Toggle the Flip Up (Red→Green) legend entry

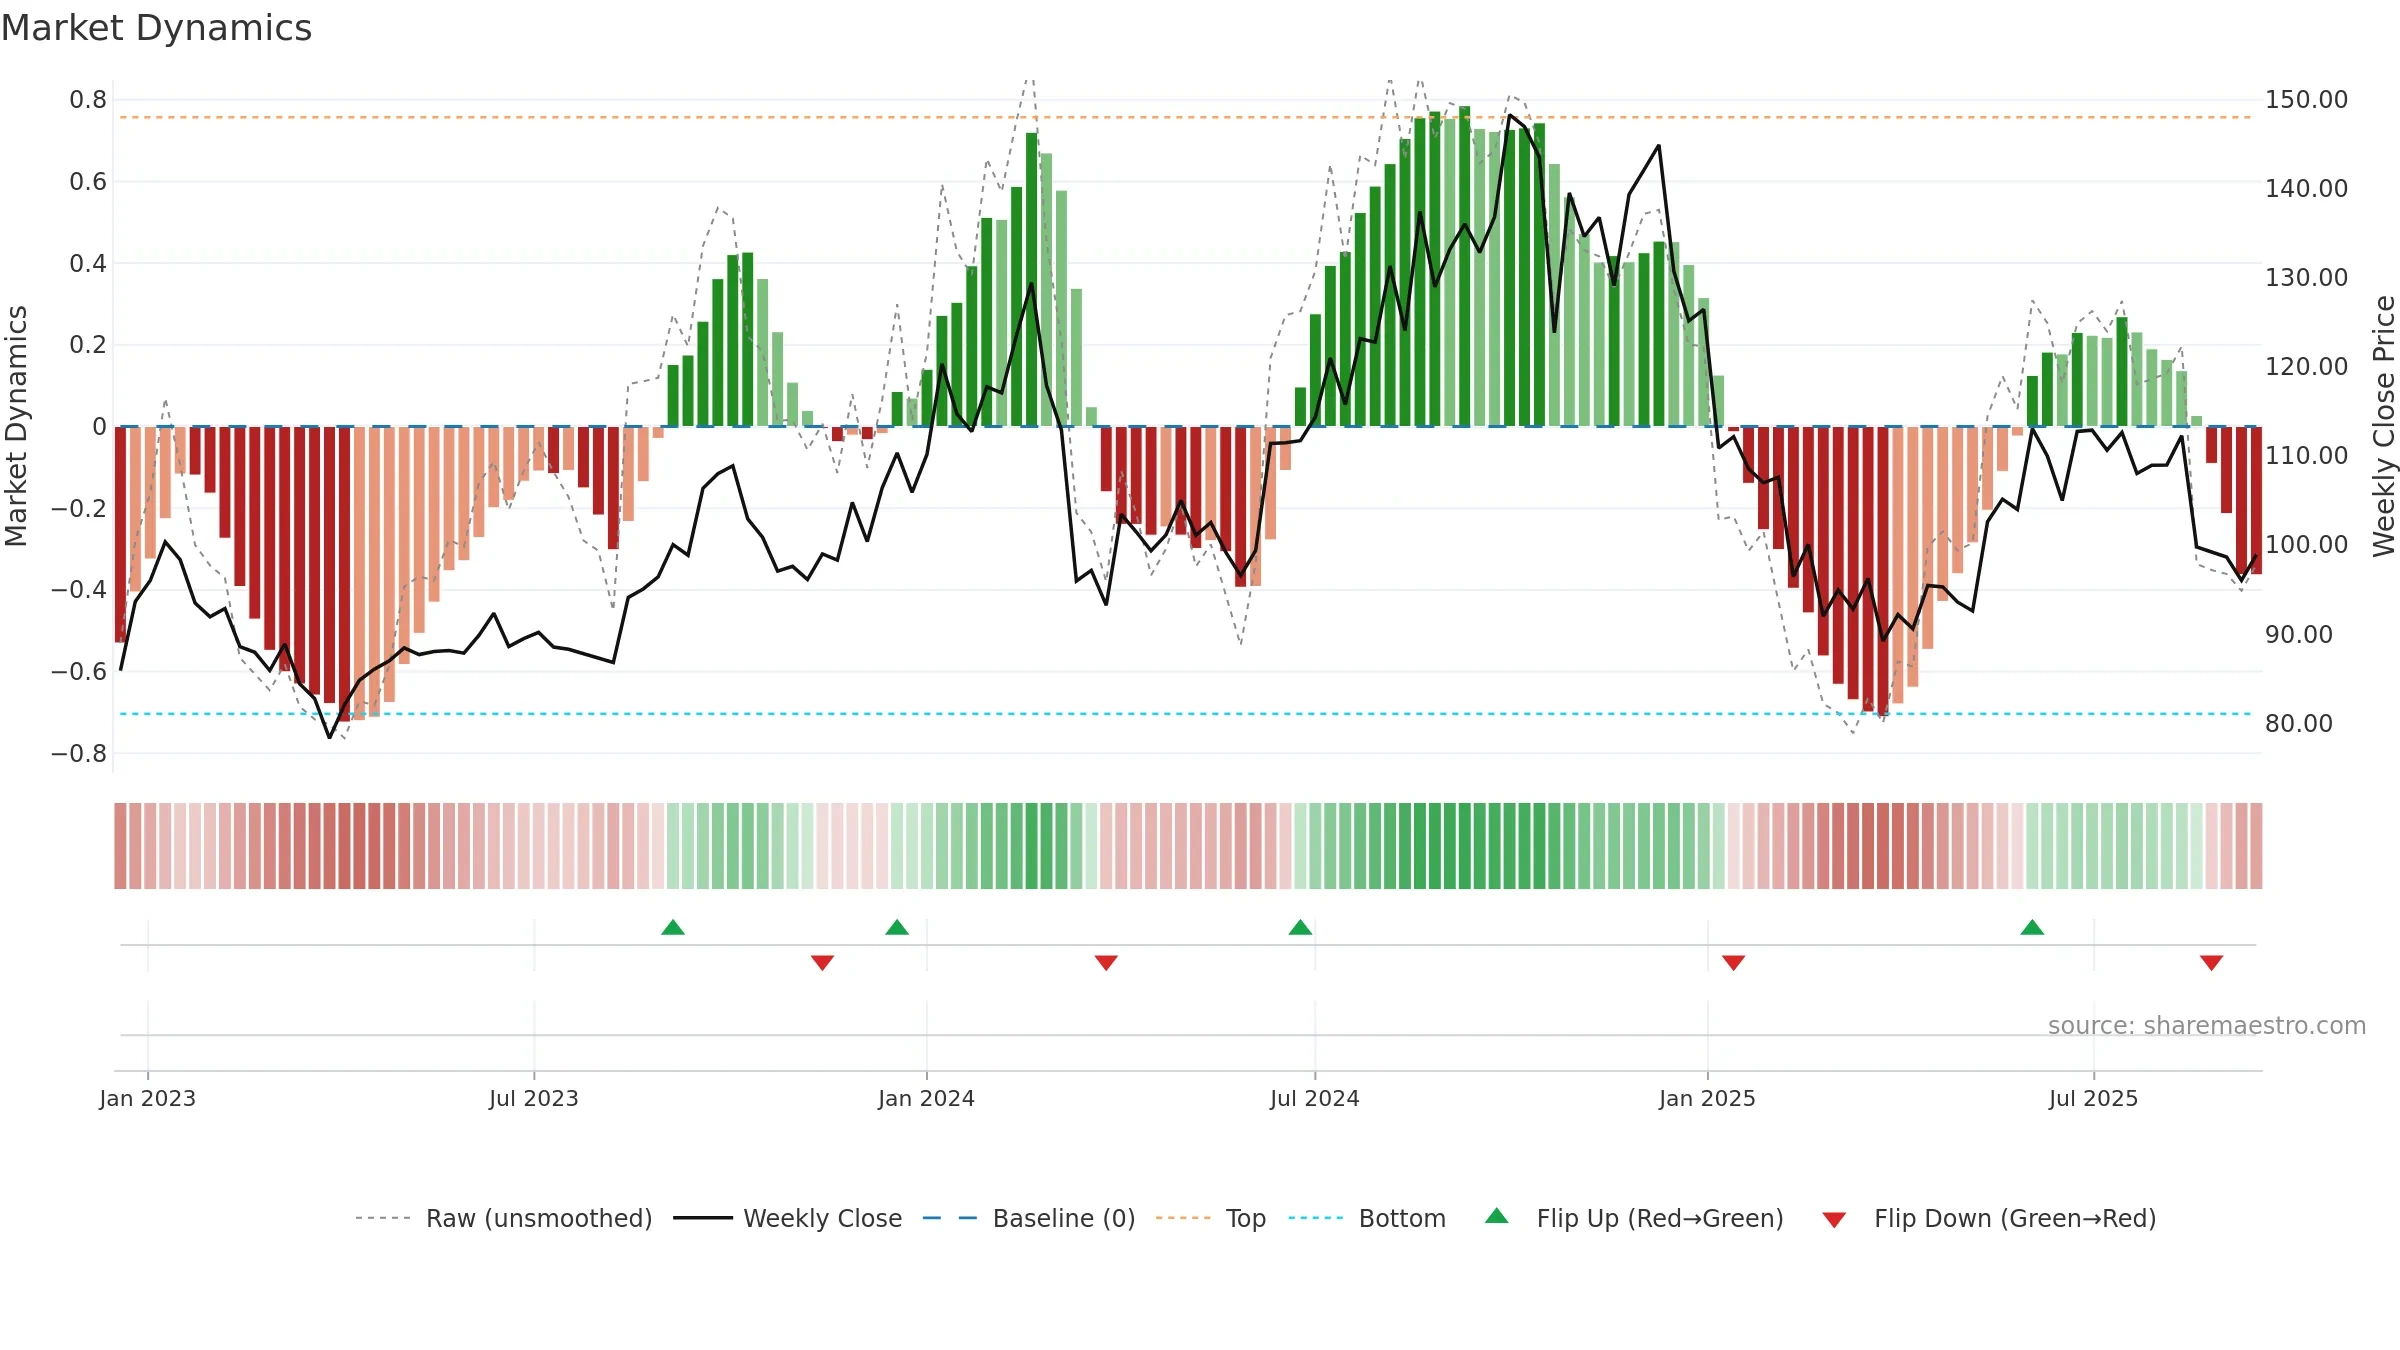(1634, 1218)
